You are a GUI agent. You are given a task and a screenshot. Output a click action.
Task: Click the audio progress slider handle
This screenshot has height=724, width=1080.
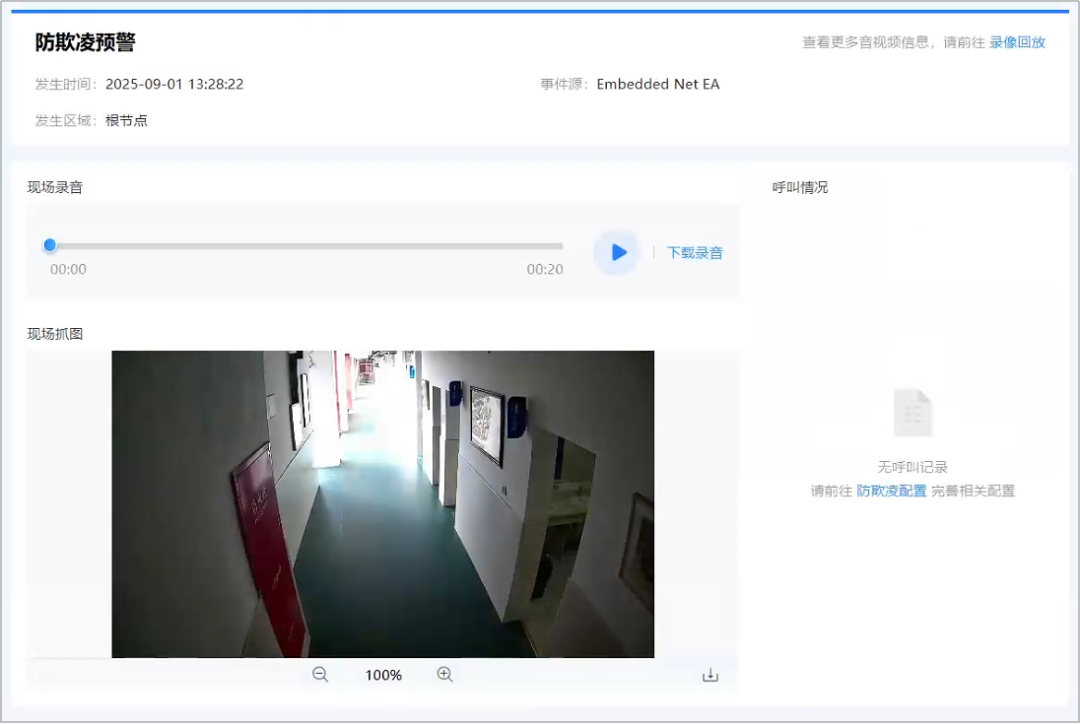50,245
